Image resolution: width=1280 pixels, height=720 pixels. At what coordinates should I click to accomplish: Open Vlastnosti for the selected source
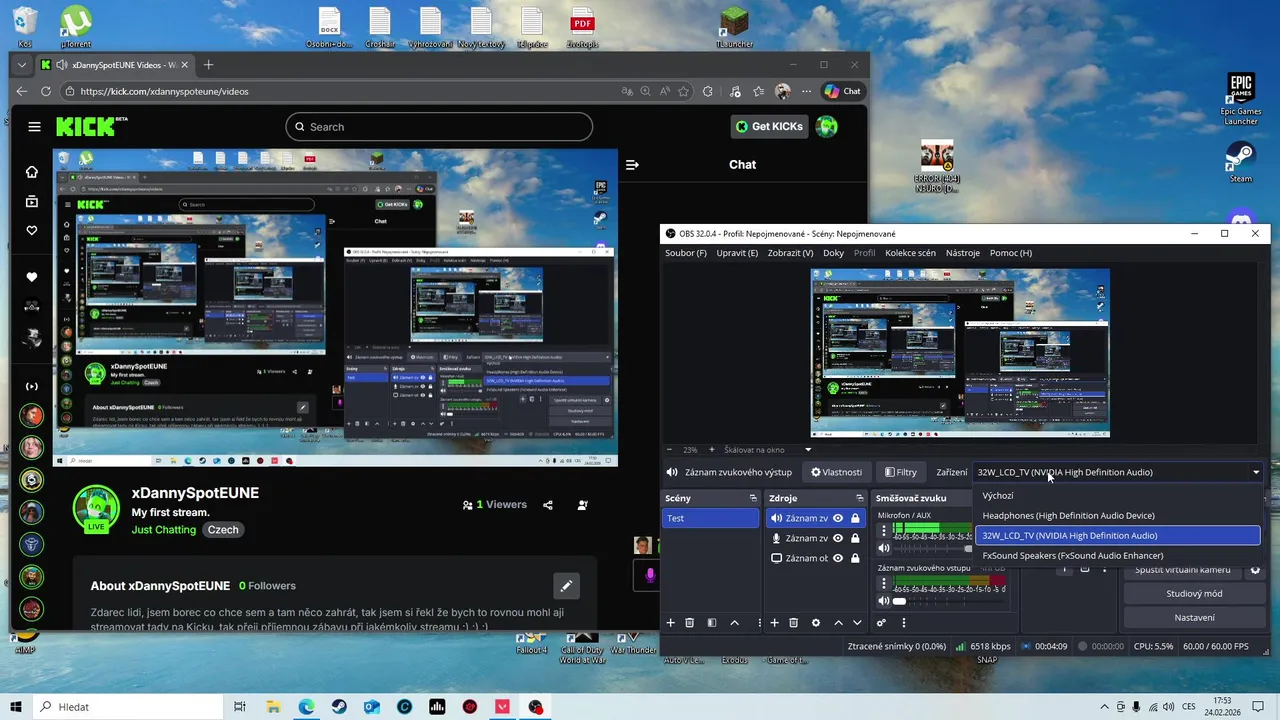[836, 472]
